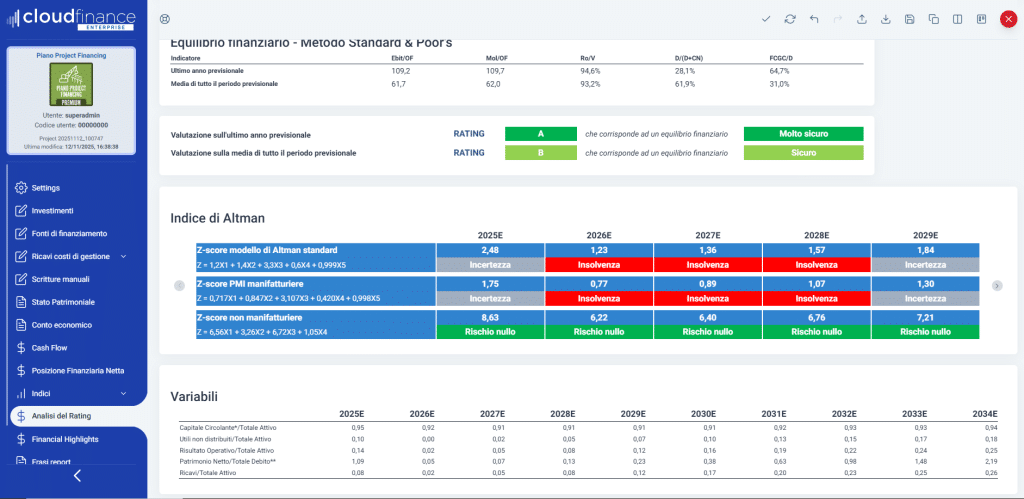Open the Cash Flow sidebar item
The width and height of the screenshot is (1024, 499).
click(48, 348)
